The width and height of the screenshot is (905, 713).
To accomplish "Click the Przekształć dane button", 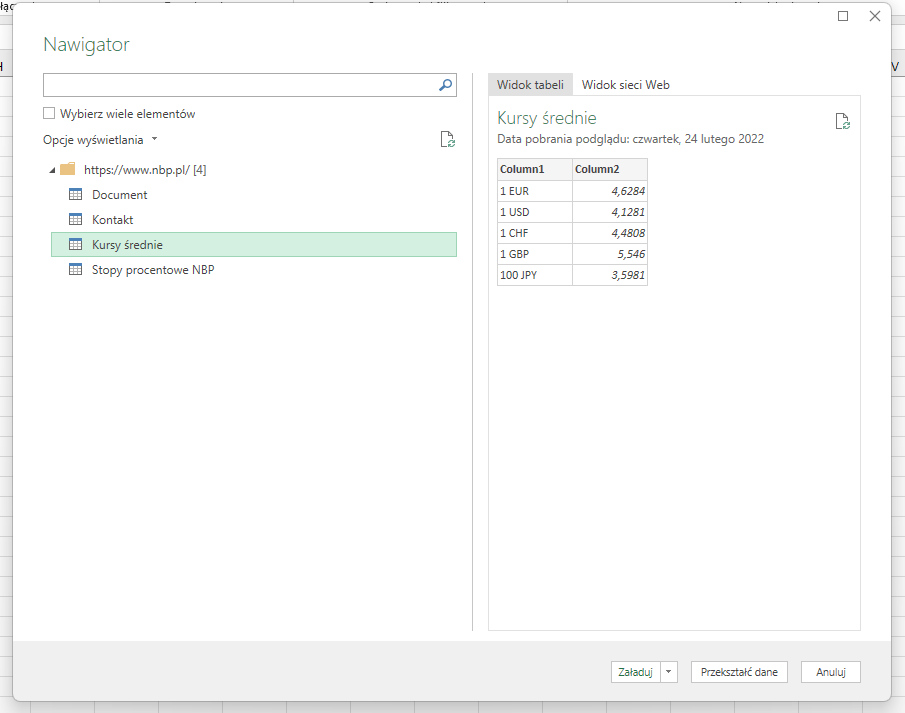I will (739, 671).
